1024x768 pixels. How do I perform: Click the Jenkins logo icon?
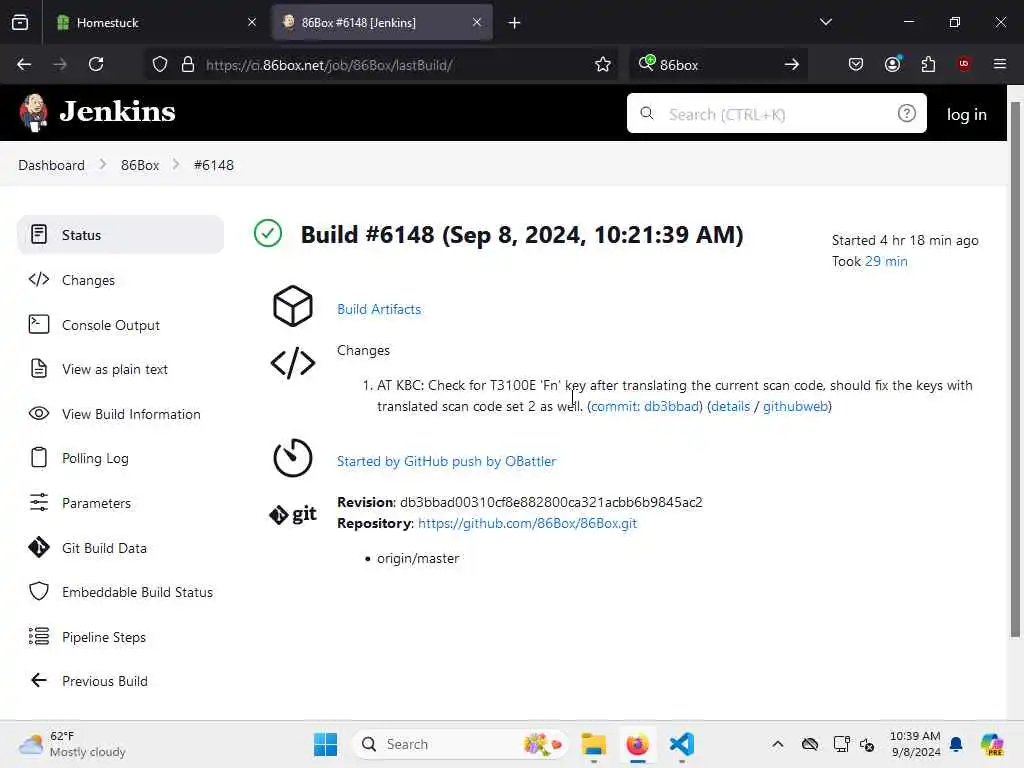click(33, 112)
